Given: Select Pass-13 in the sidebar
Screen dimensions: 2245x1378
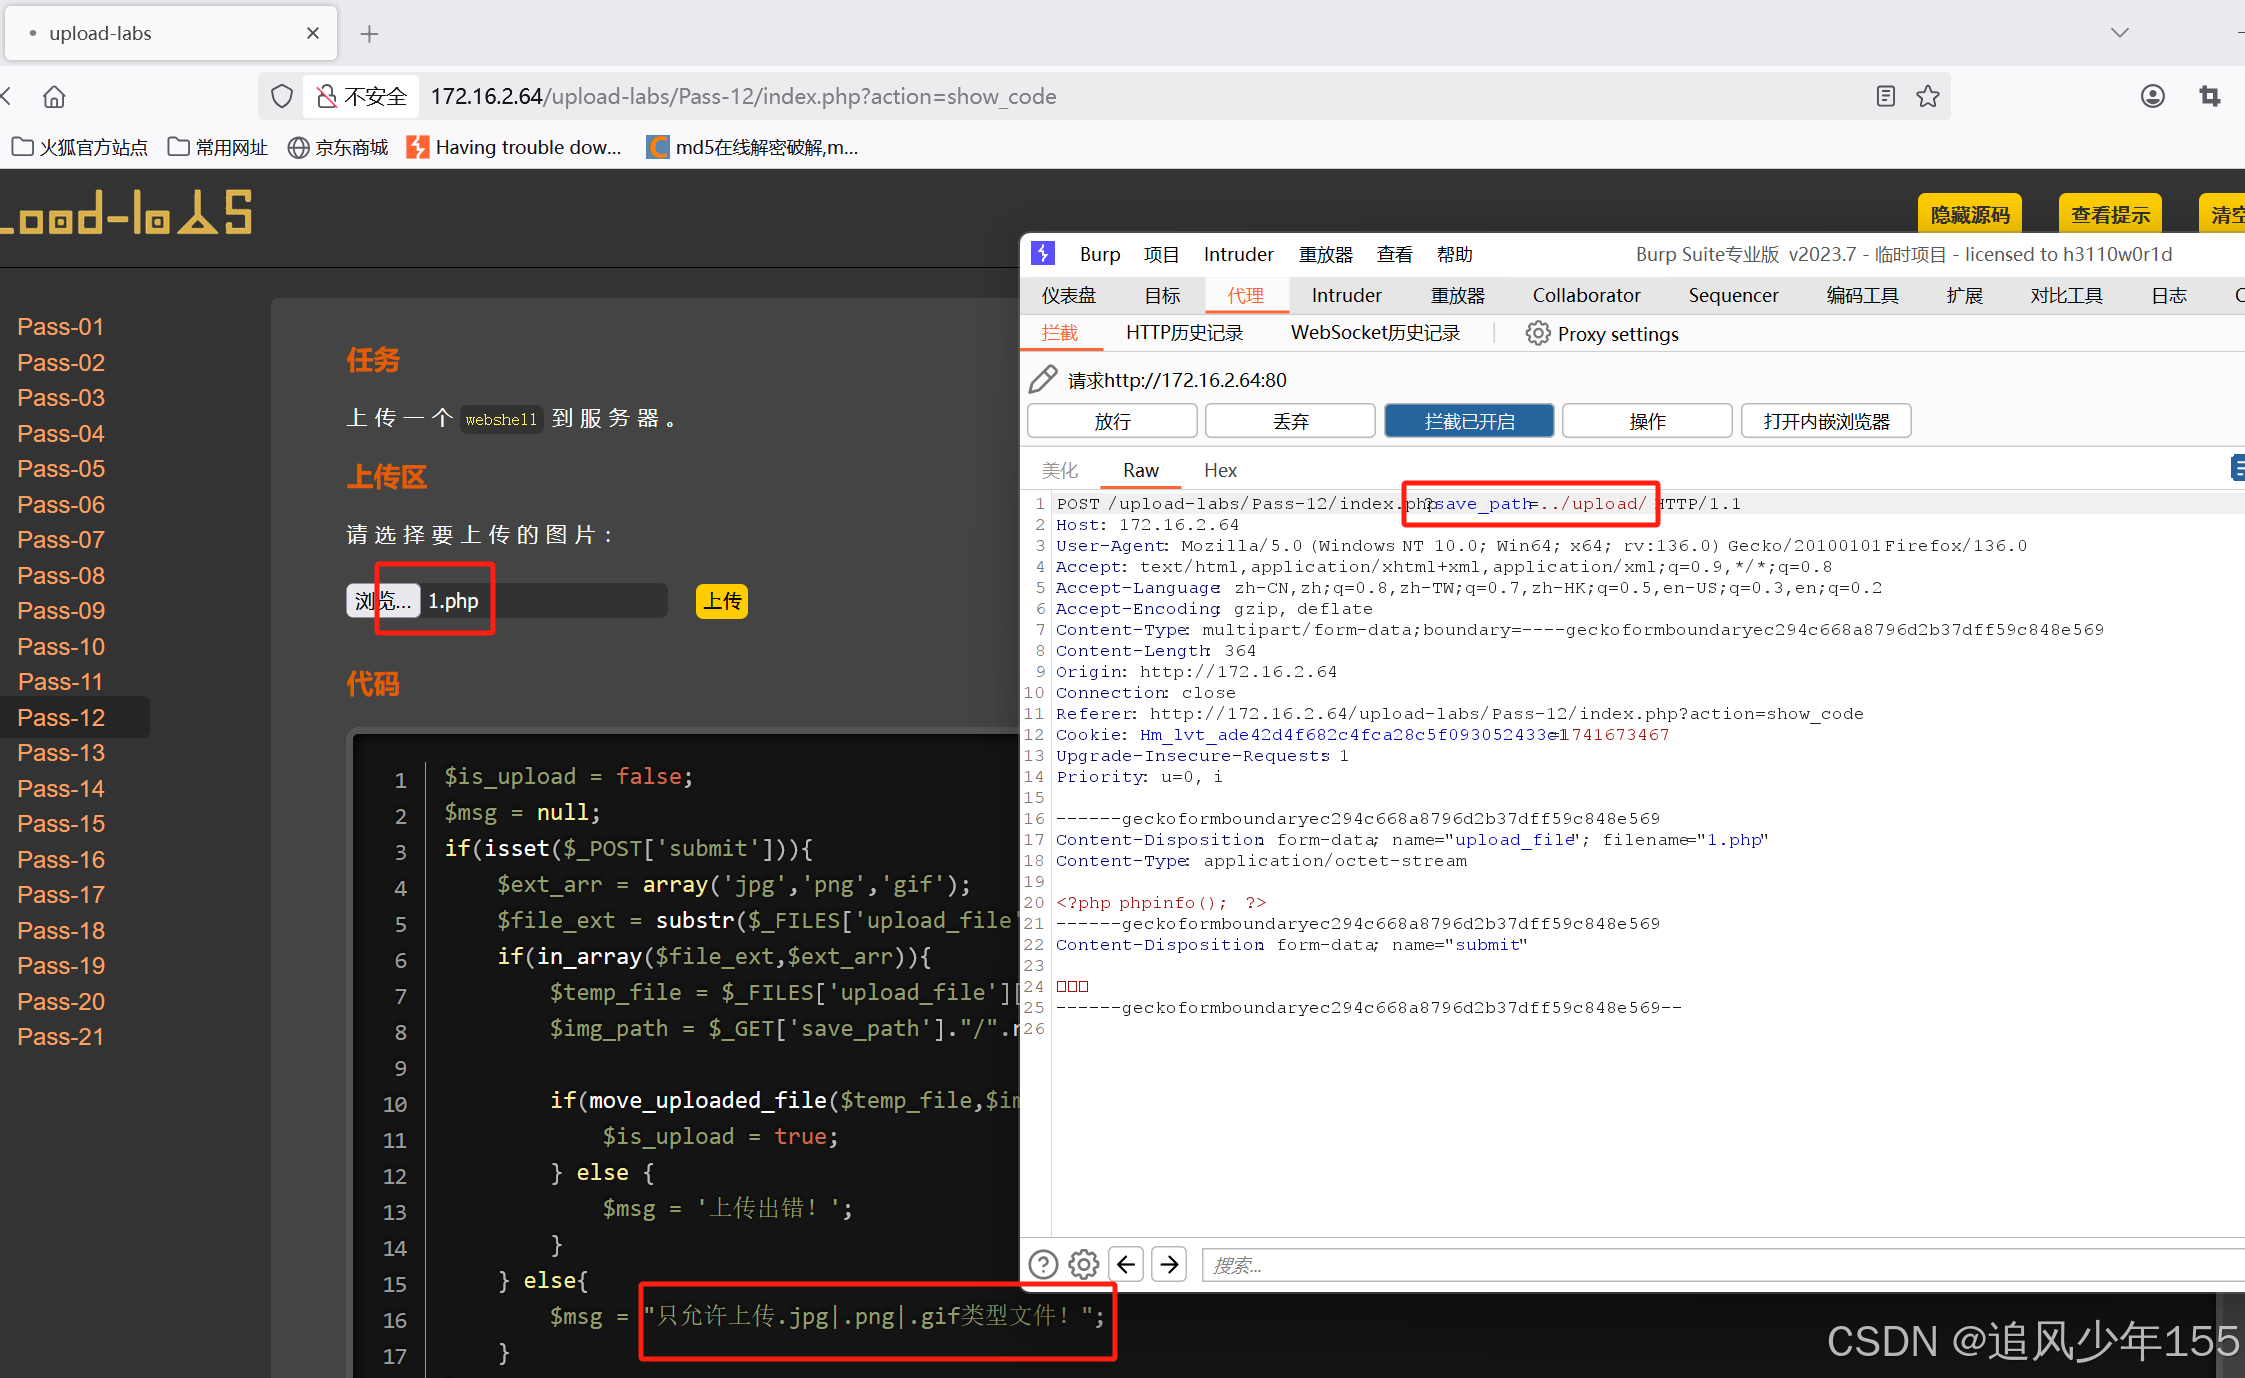Looking at the screenshot, I should 61,753.
